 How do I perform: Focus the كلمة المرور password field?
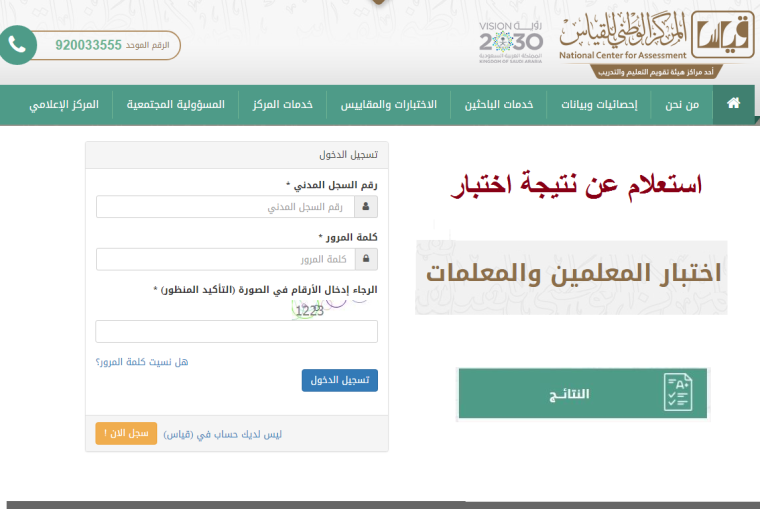click(225, 259)
